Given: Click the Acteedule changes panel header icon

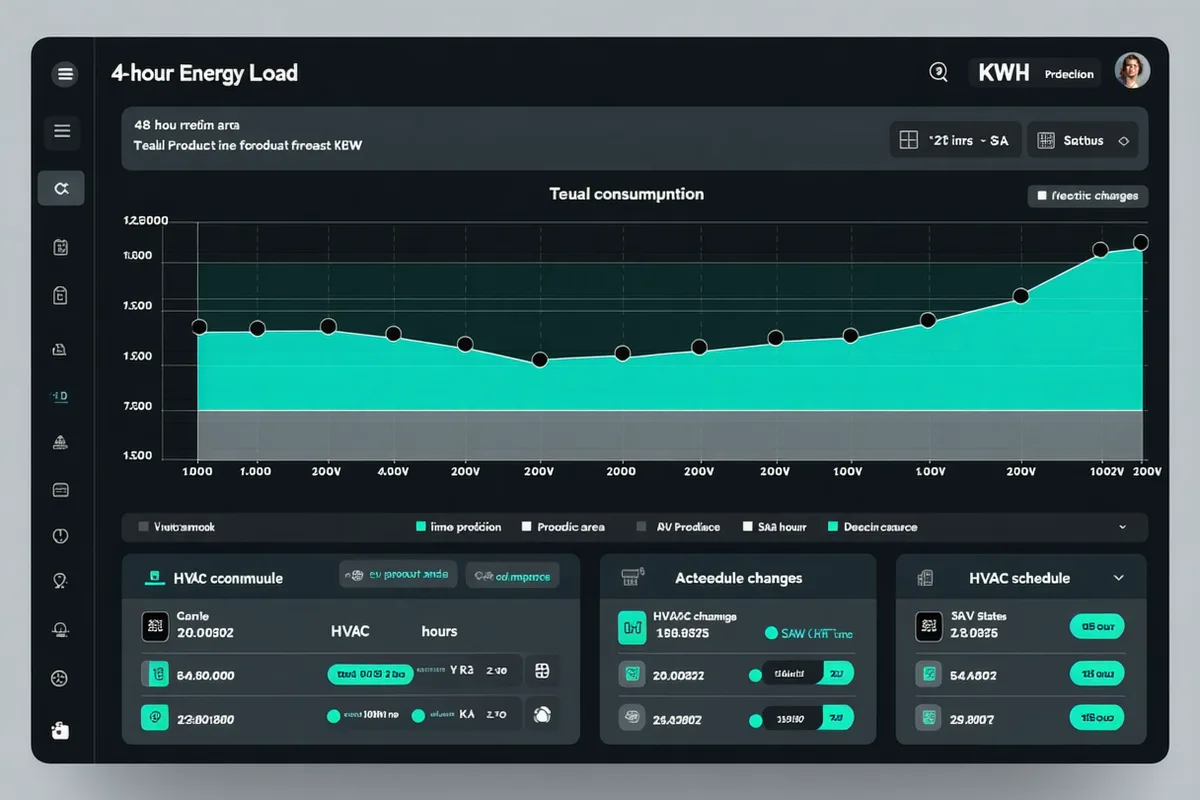Looking at the screenshot, I should 632,577.
